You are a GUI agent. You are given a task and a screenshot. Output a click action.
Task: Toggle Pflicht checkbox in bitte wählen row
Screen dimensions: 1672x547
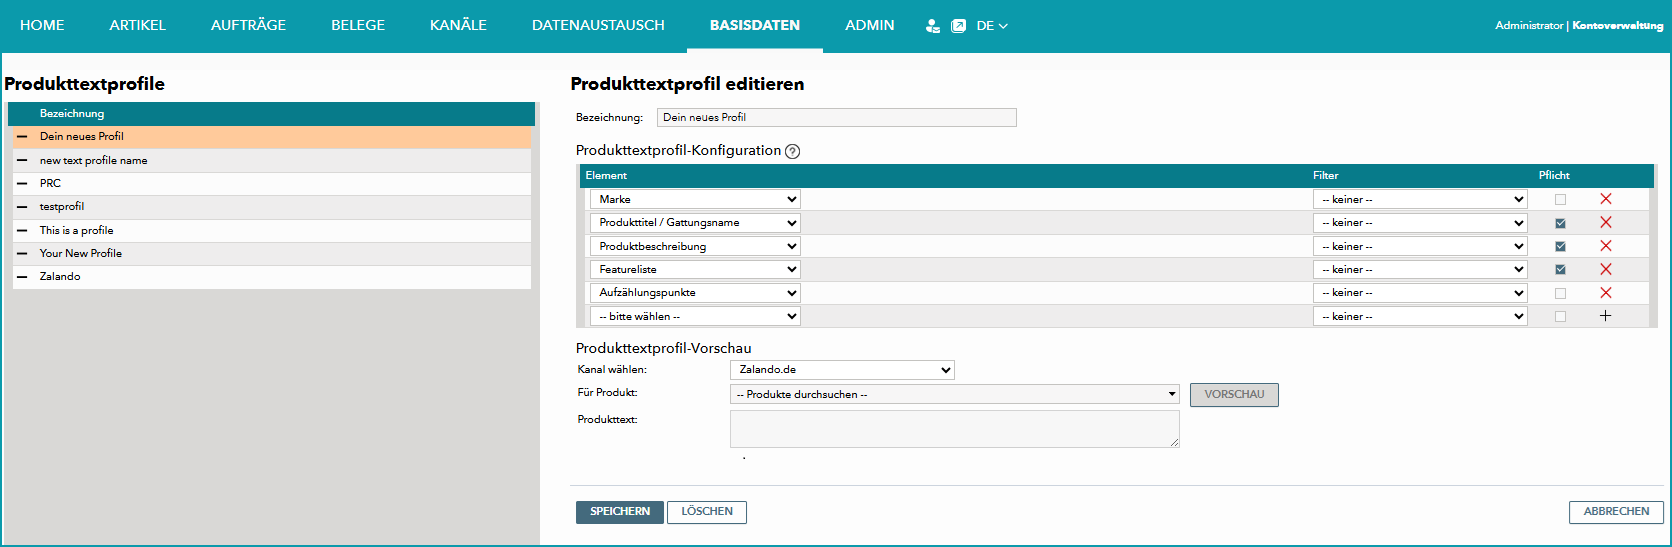pos(1560,316)
